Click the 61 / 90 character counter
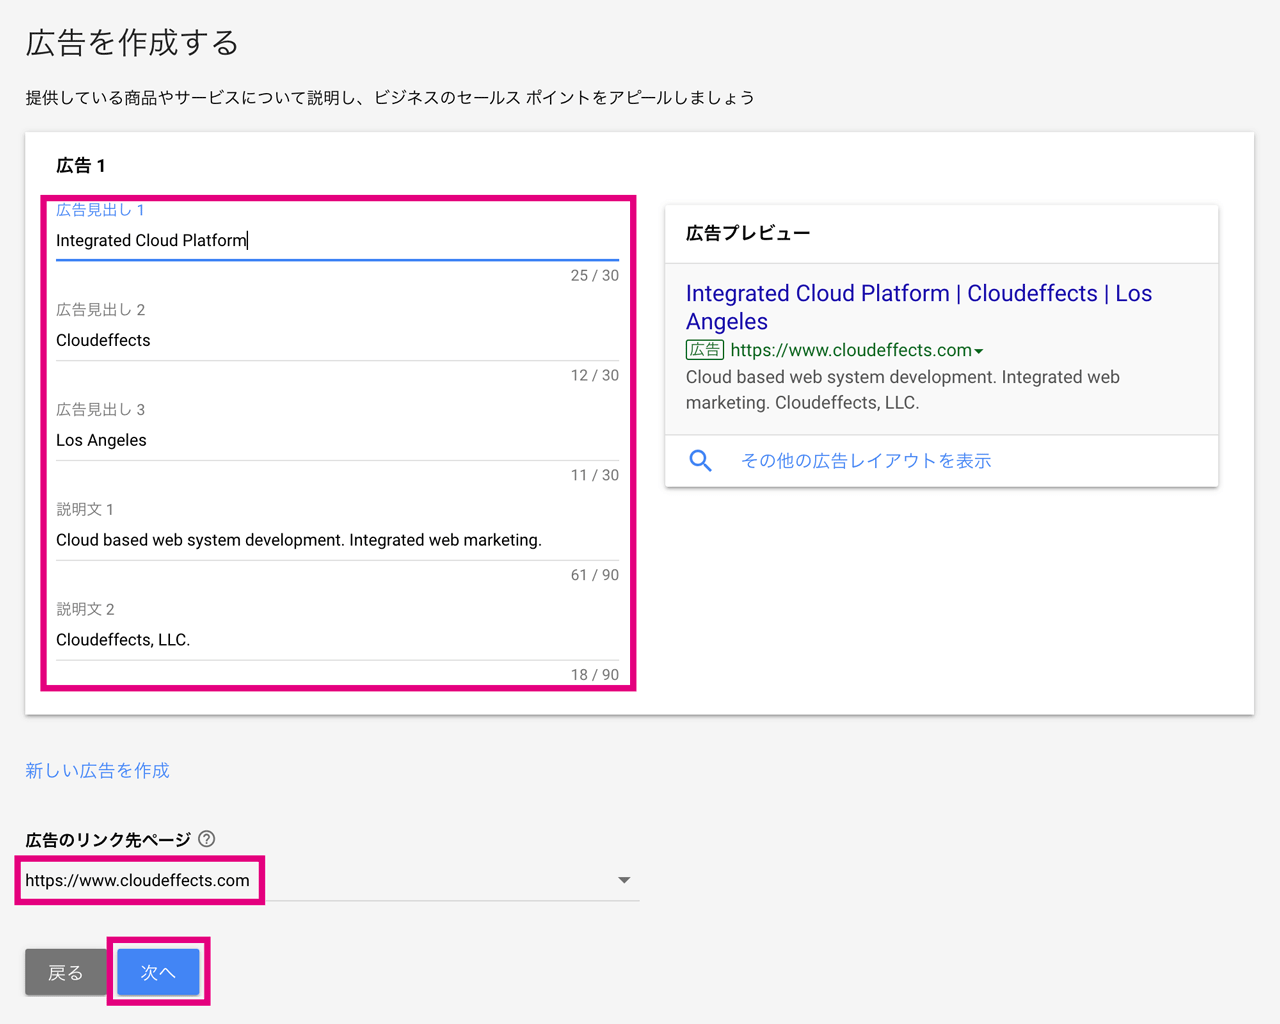This screenshot has height=1024, width=1280. tap(595, 575)
